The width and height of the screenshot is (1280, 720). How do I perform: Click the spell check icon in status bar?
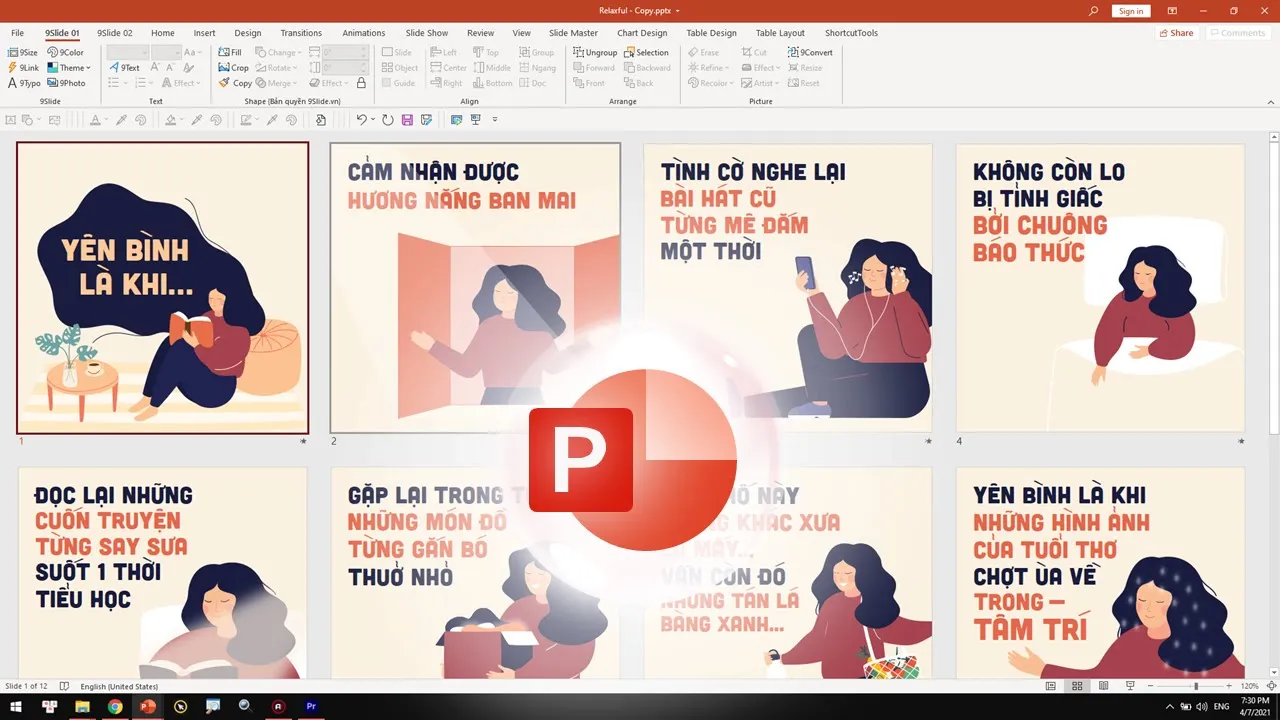(64, 686)
